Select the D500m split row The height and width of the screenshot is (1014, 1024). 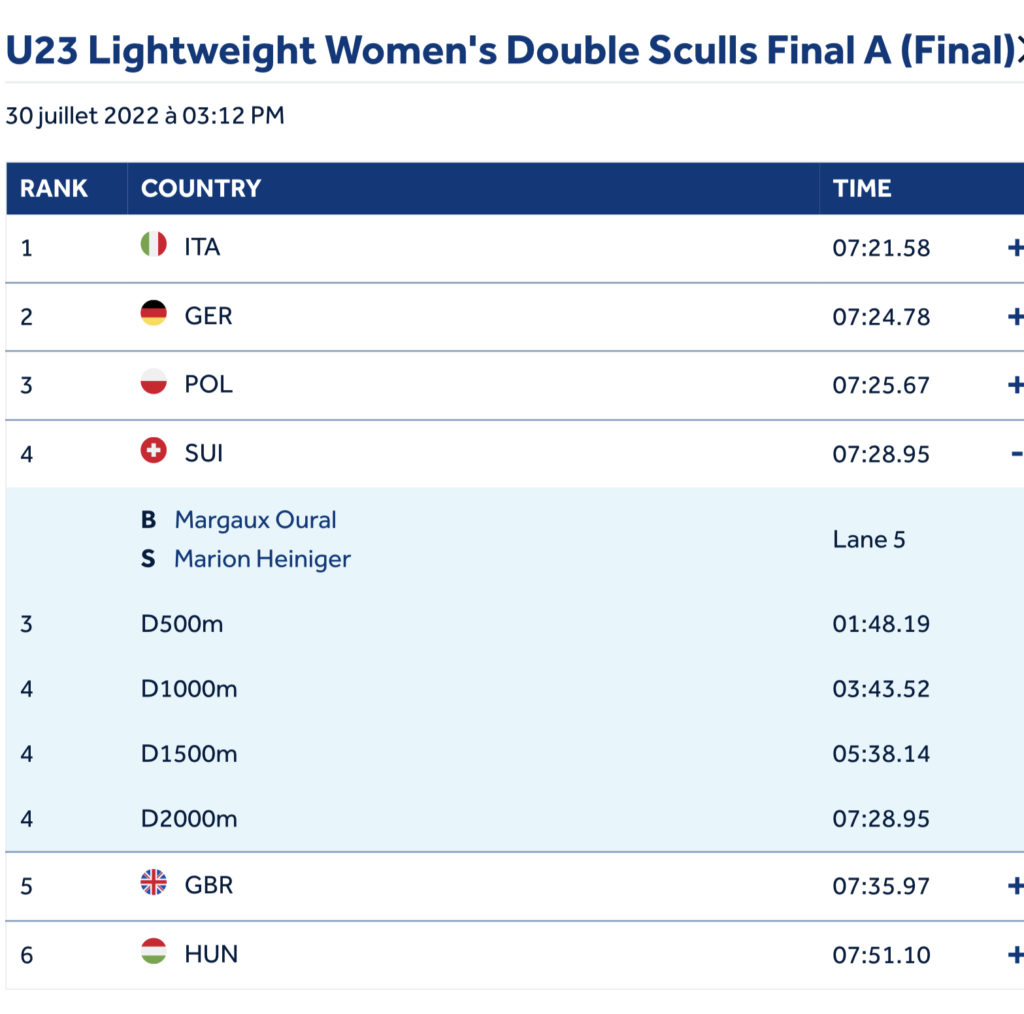[x=182, y=624]
